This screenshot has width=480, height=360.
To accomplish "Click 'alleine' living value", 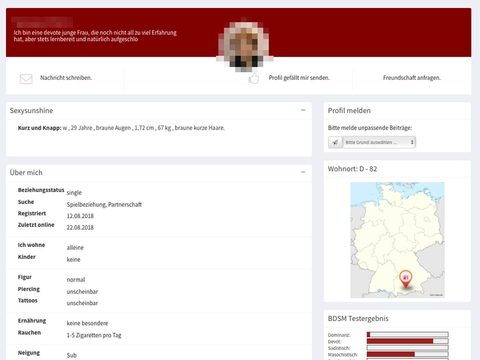I will pyautogui.click(x=75, y=248).
